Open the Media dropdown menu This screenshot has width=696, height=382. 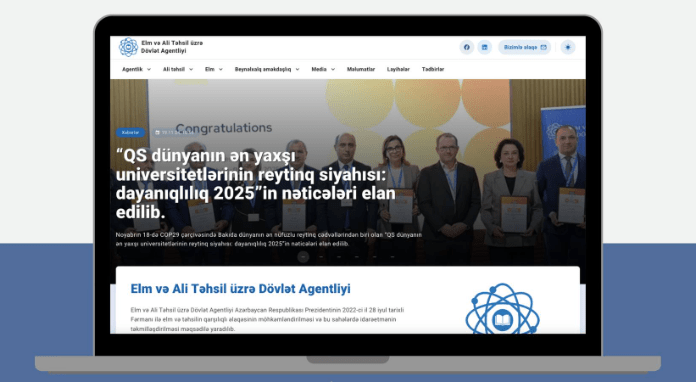[x=323, y=69]
